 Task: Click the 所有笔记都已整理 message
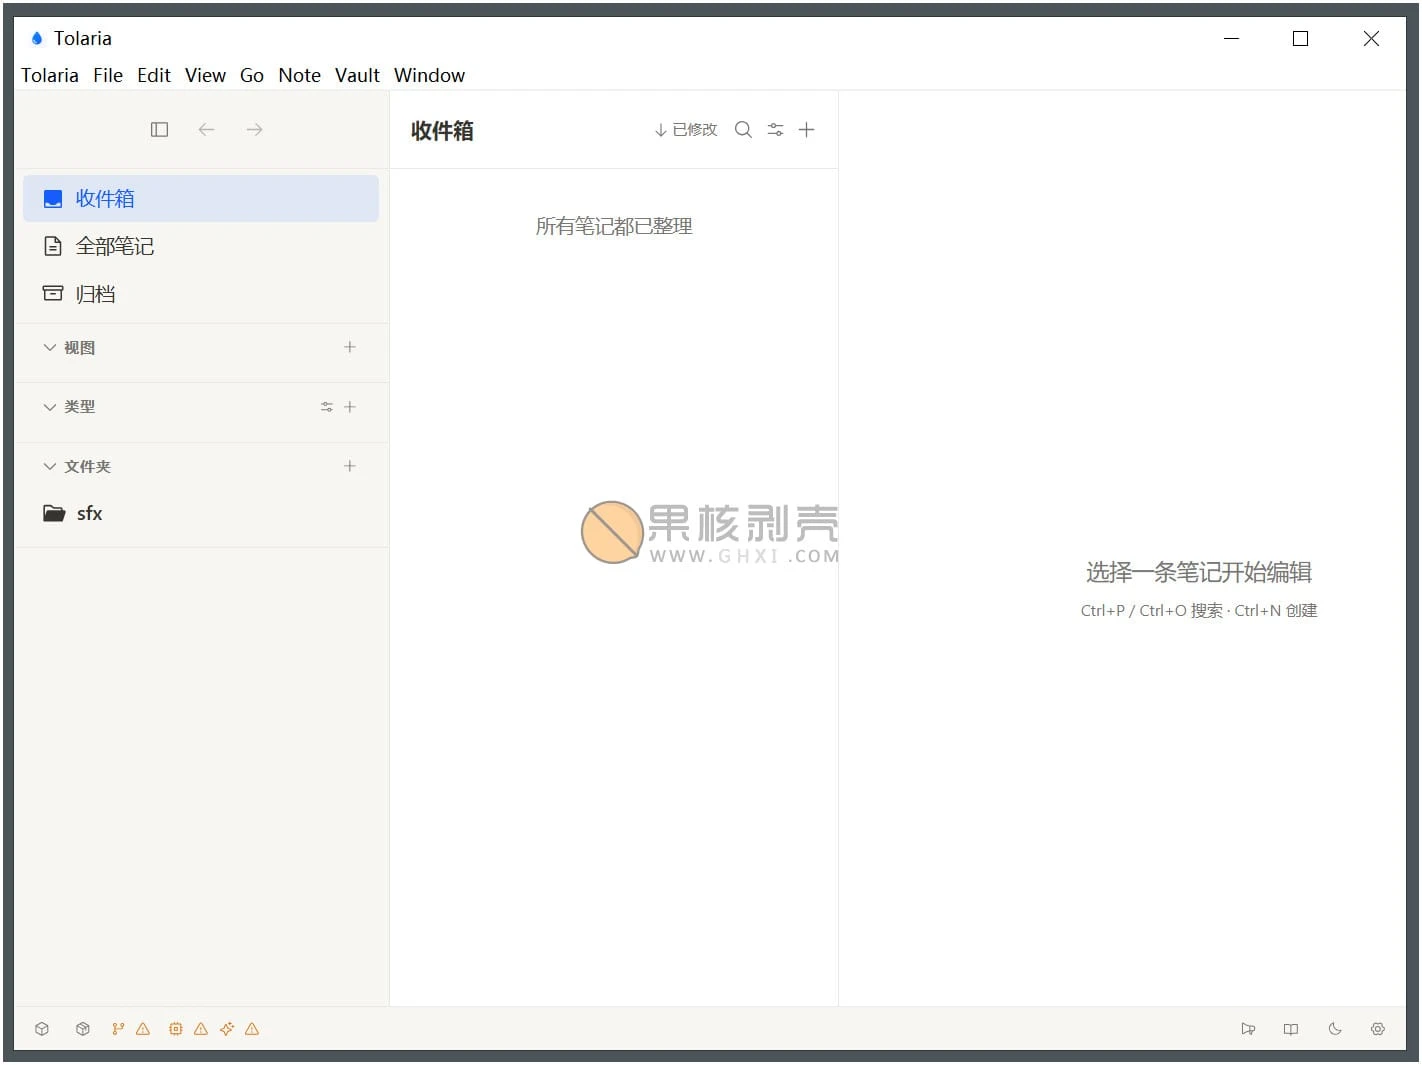614,226
